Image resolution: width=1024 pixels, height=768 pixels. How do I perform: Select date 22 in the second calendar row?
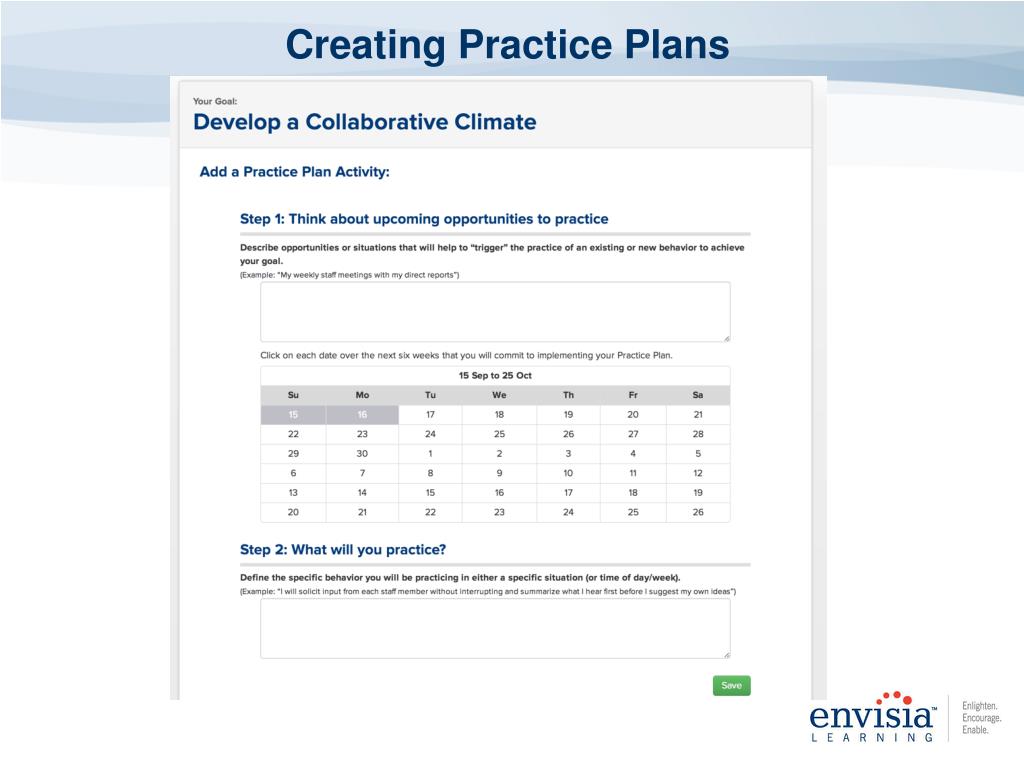[293, 434]
